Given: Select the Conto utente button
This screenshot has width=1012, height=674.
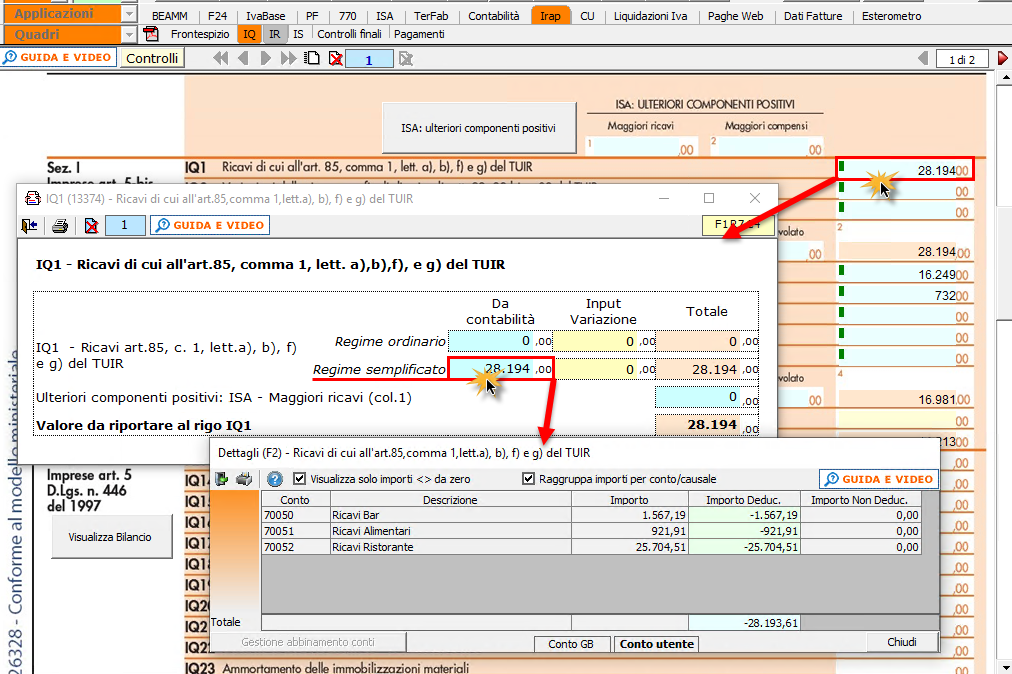Looking at the screenshot, I should point(657,644).
